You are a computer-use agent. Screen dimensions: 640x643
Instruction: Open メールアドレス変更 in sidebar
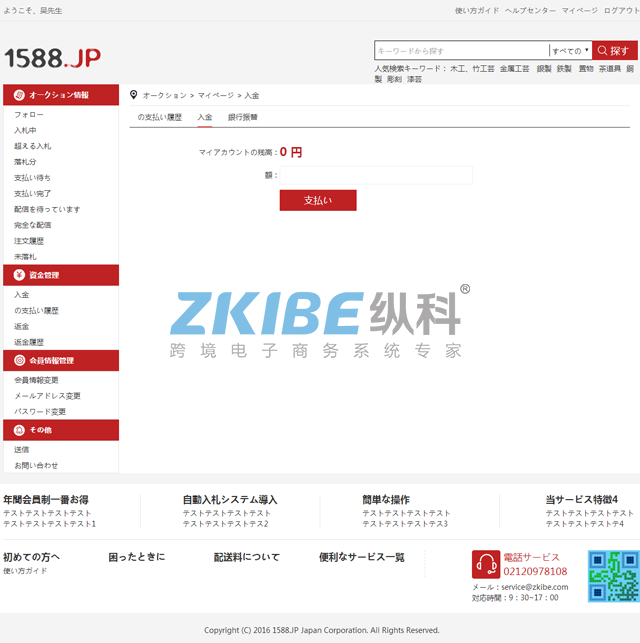coord(48,396)
